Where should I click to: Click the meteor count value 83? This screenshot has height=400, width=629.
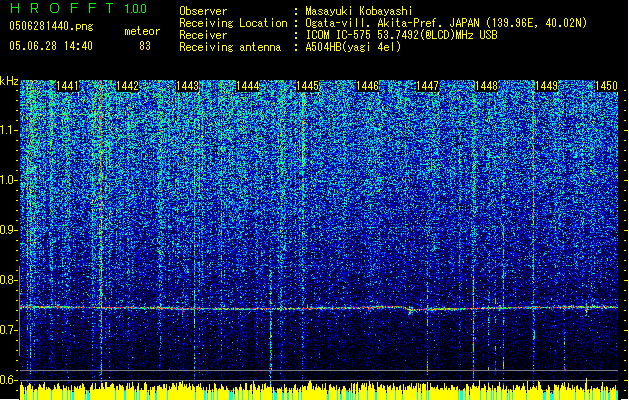[145, 46]
